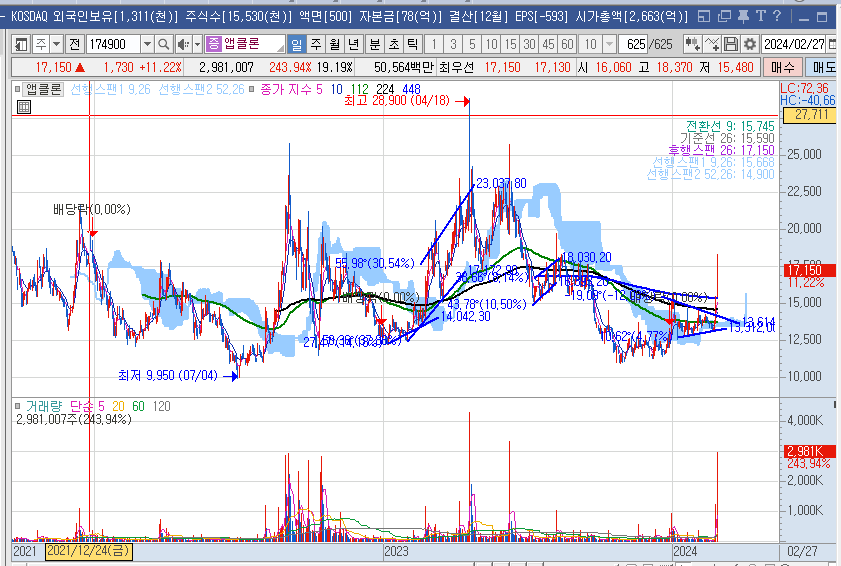Click the speaker sound icon

point(183,44)
